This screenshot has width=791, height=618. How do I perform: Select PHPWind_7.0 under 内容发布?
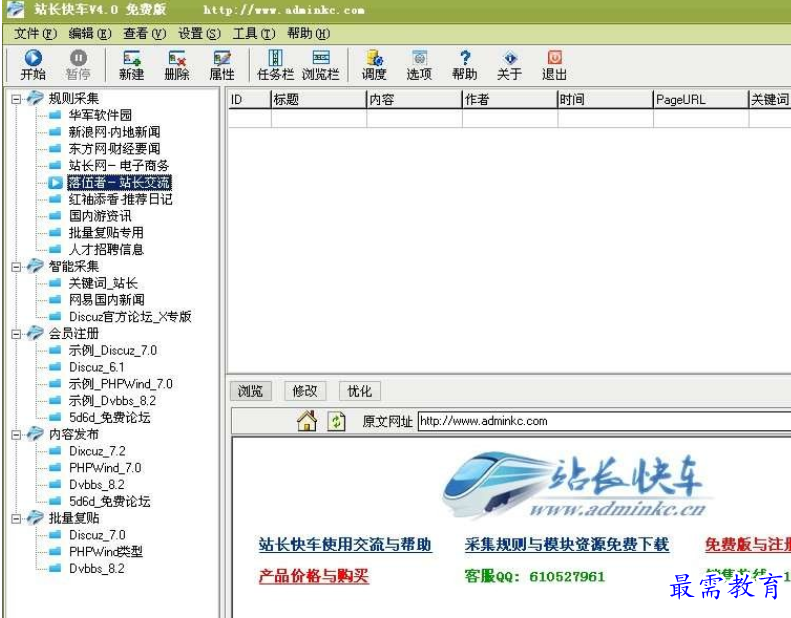click(x=105, y=468)
